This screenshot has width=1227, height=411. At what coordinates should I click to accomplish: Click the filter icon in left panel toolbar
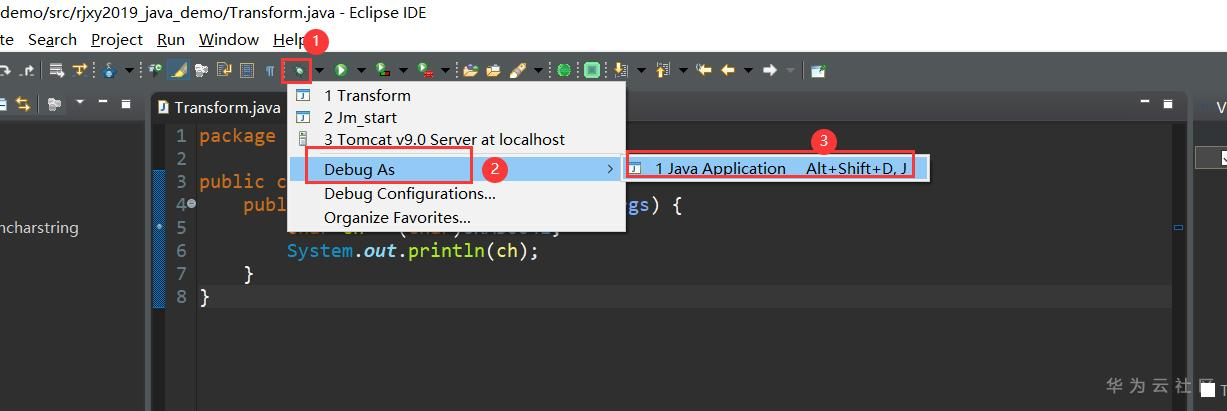[x=53, y=104]
